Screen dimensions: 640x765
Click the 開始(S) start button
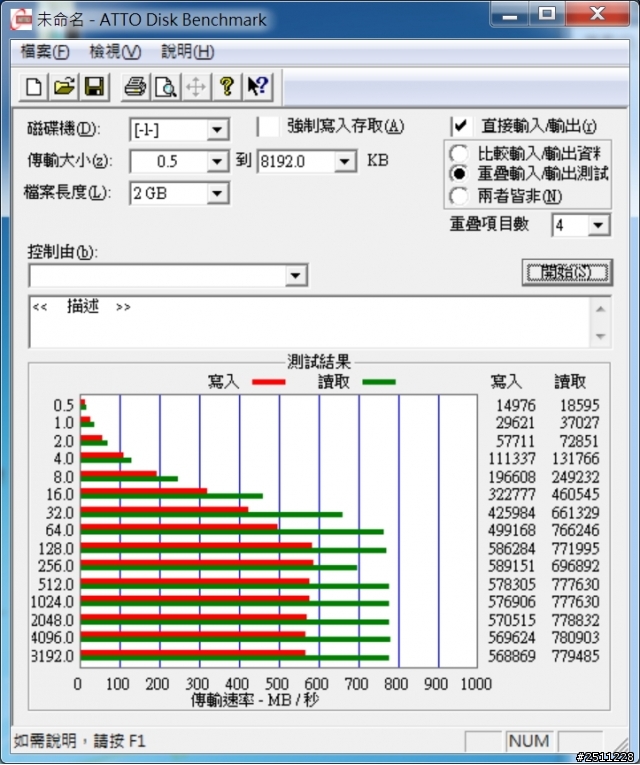567,272
